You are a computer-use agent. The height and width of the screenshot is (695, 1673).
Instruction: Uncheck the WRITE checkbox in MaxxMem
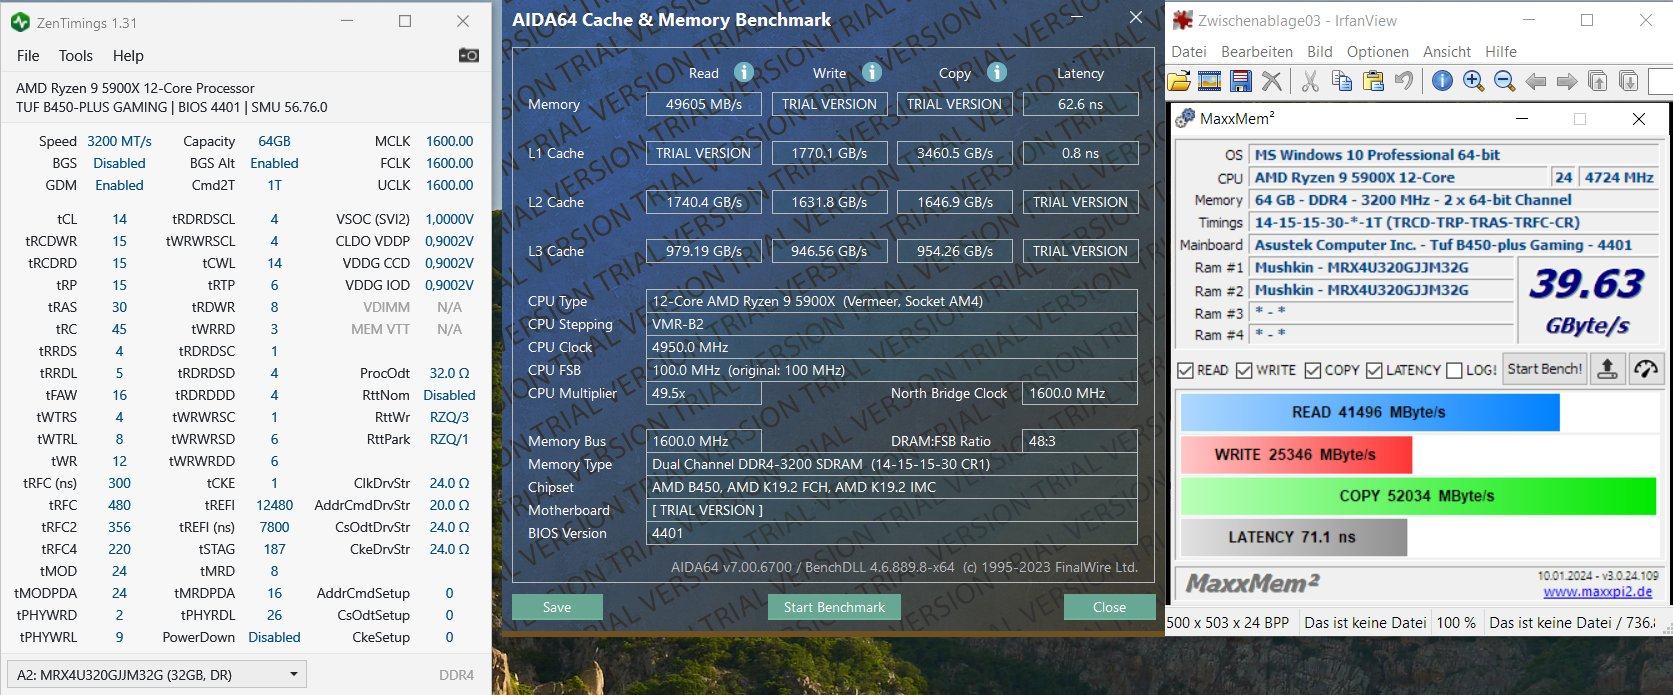point(1244,370)
